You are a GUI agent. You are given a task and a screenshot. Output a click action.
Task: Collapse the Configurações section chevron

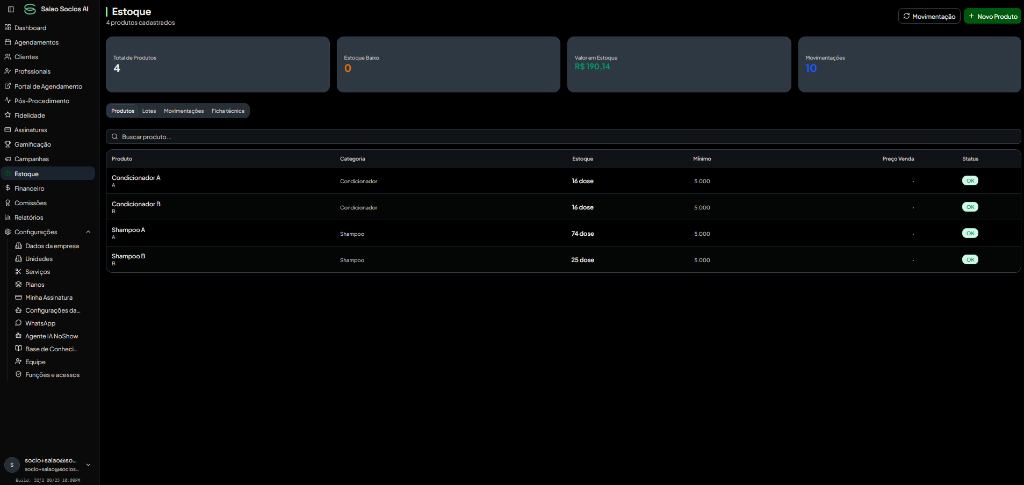(x=88, y=232)
